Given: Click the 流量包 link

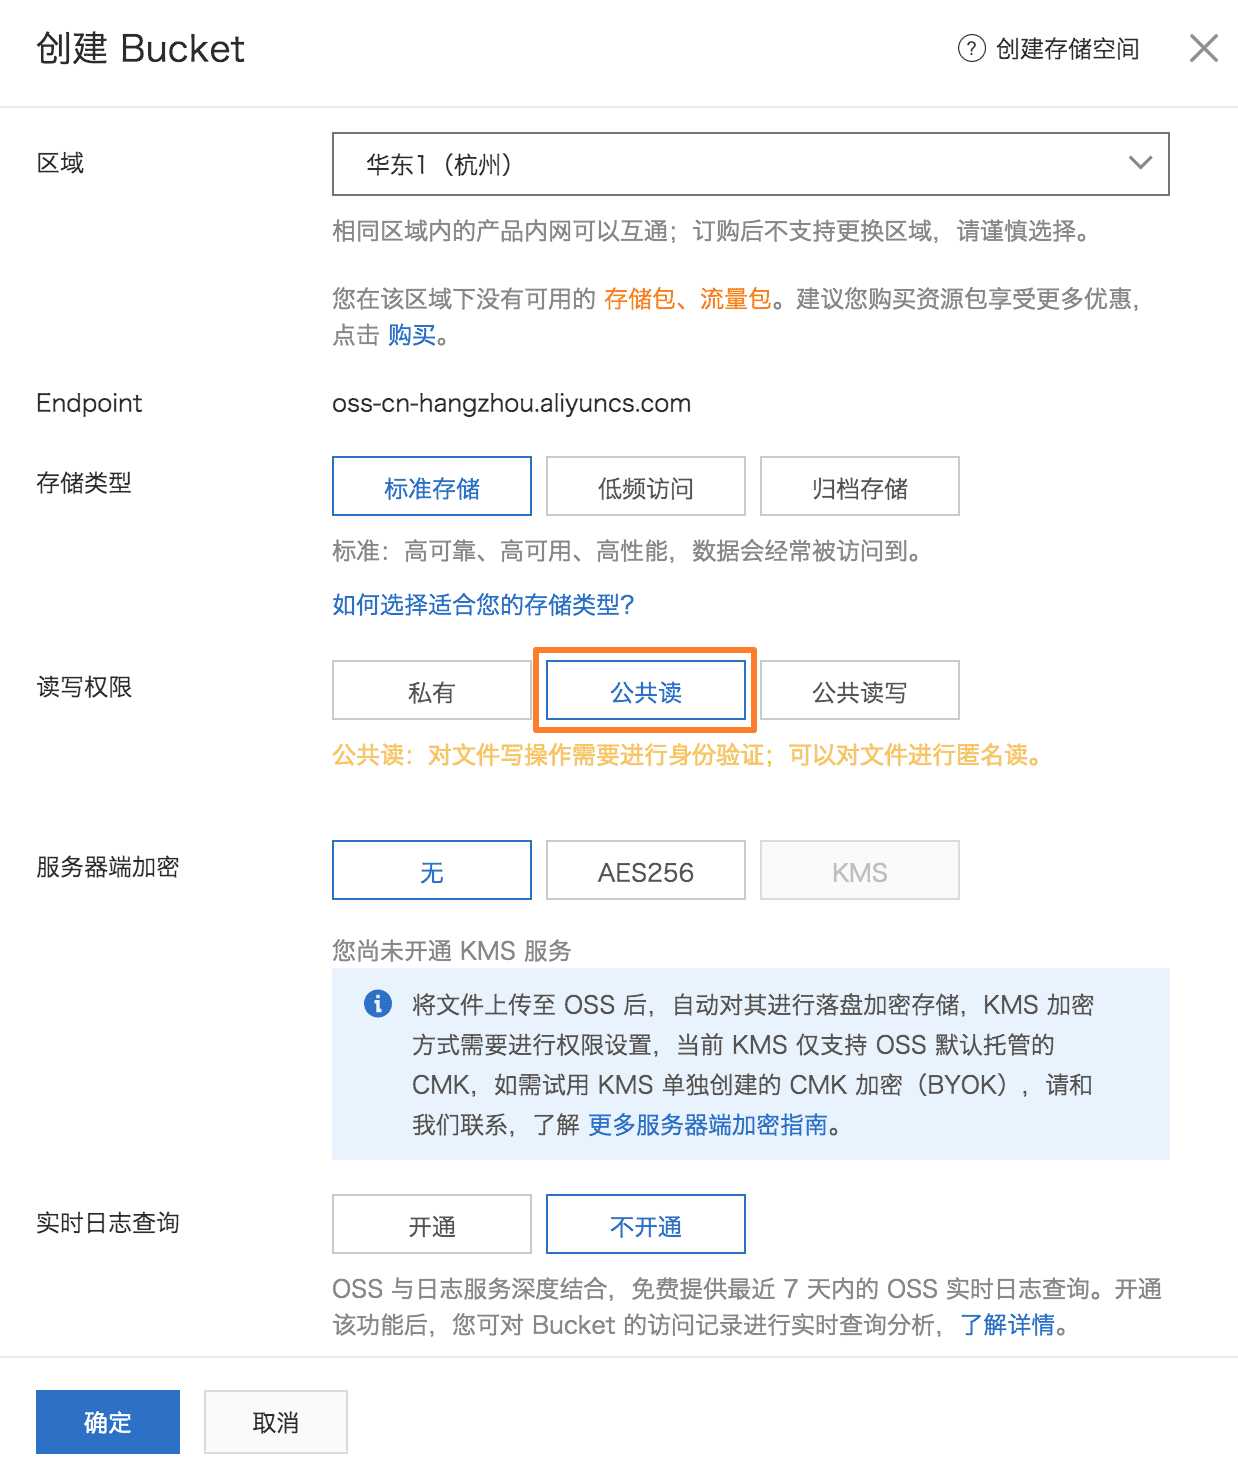Looking at the screenshot, I should tap(735, 298).
